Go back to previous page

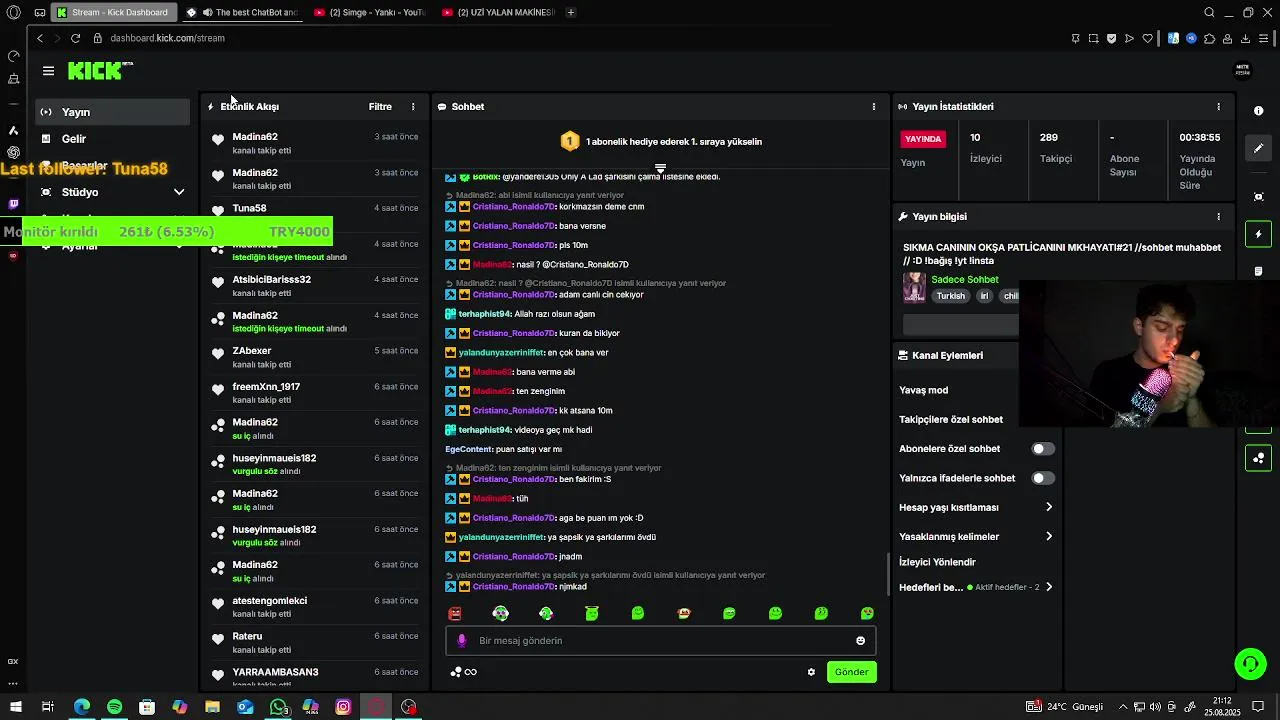tap(39, 38)
